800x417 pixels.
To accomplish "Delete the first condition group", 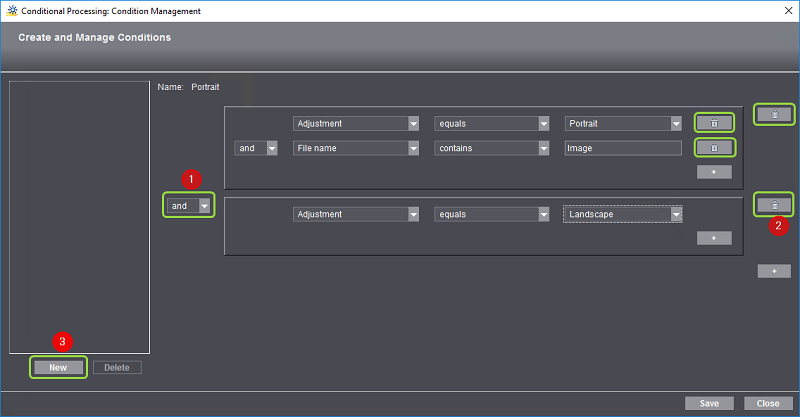I will coord(774,115).
